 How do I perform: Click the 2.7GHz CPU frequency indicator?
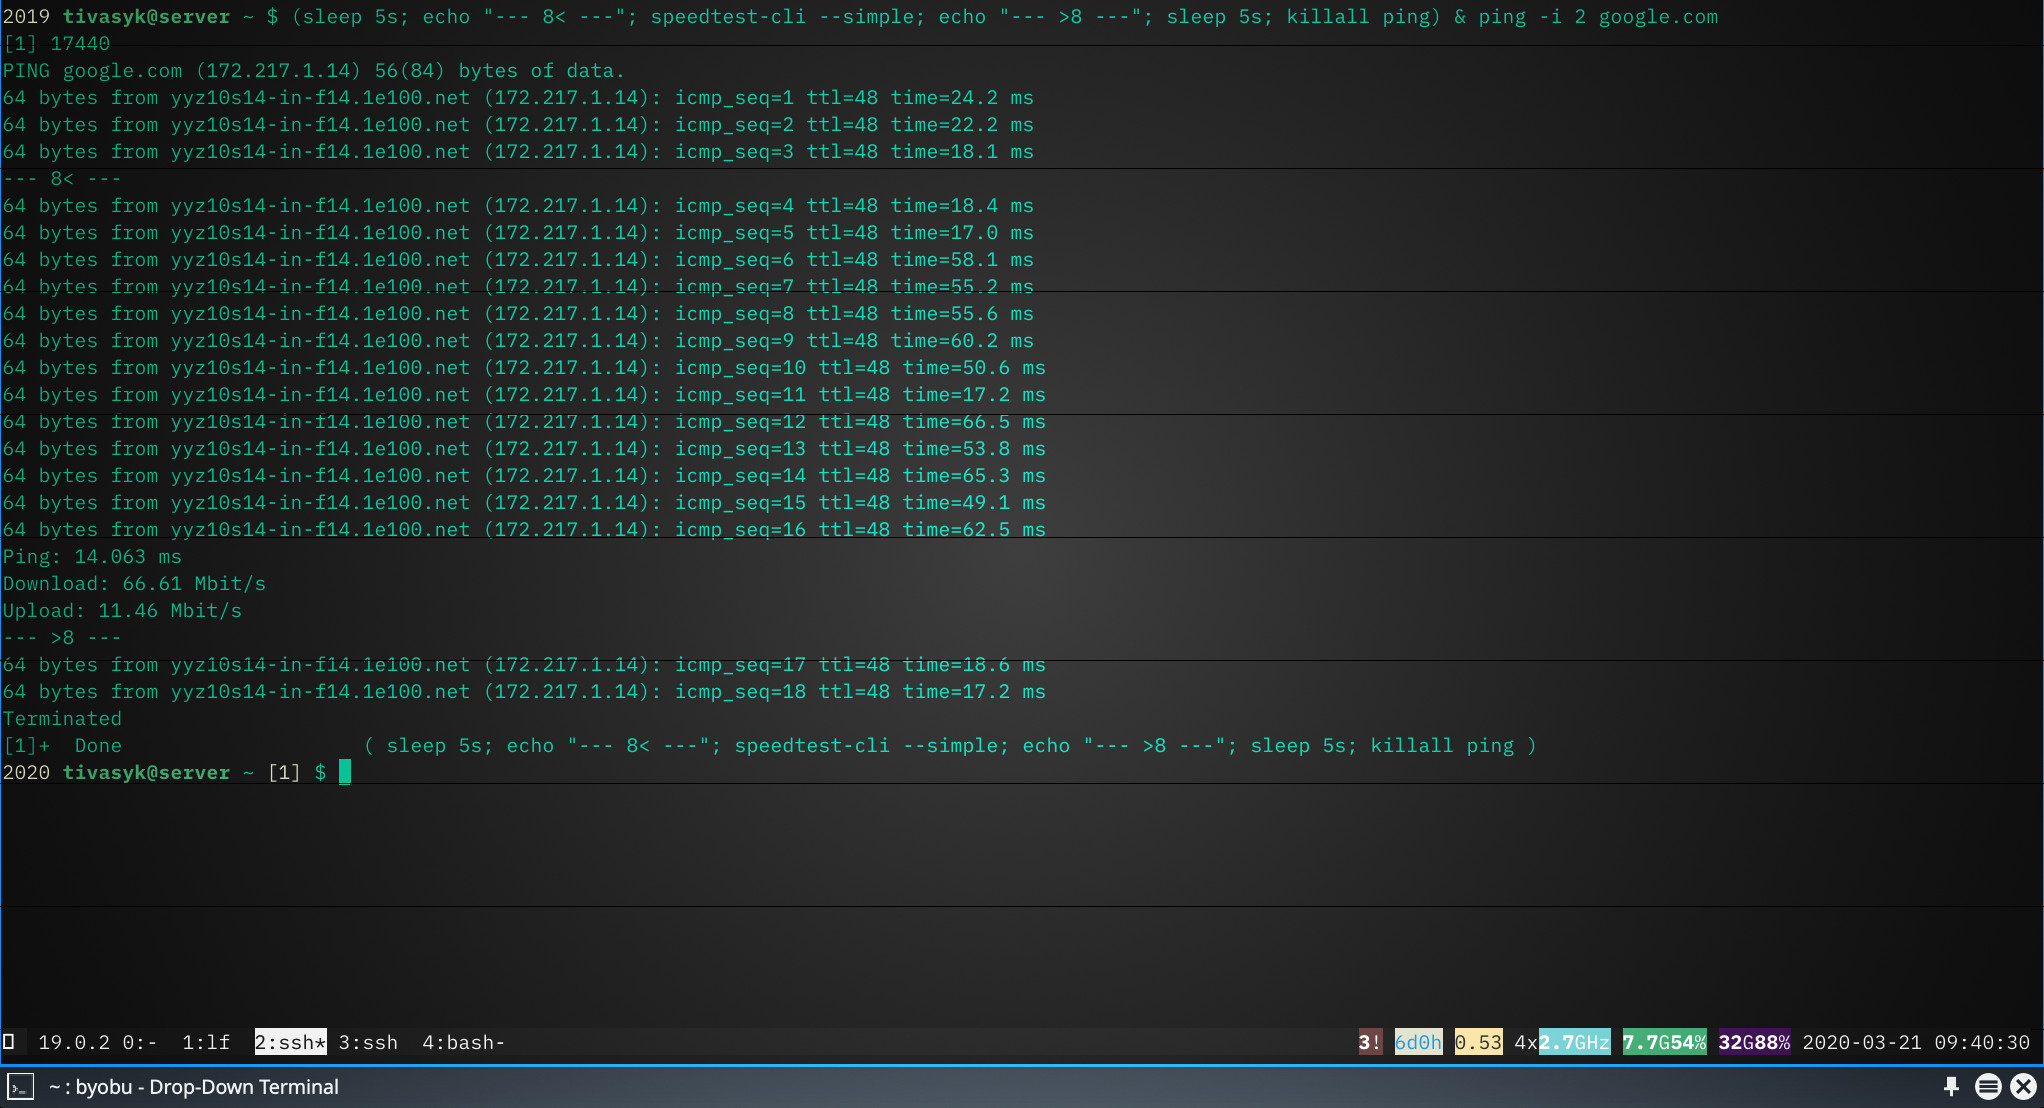(x=1574, y=1042)
